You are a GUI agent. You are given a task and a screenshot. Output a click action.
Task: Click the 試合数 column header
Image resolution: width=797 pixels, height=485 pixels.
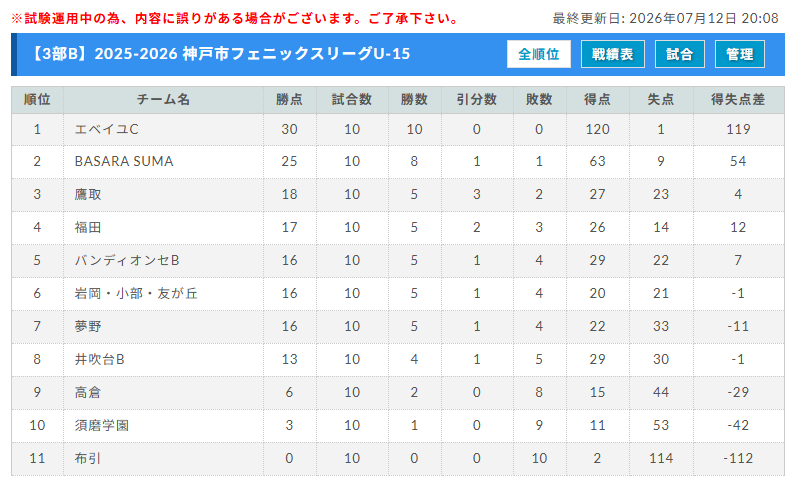point(352,100)
